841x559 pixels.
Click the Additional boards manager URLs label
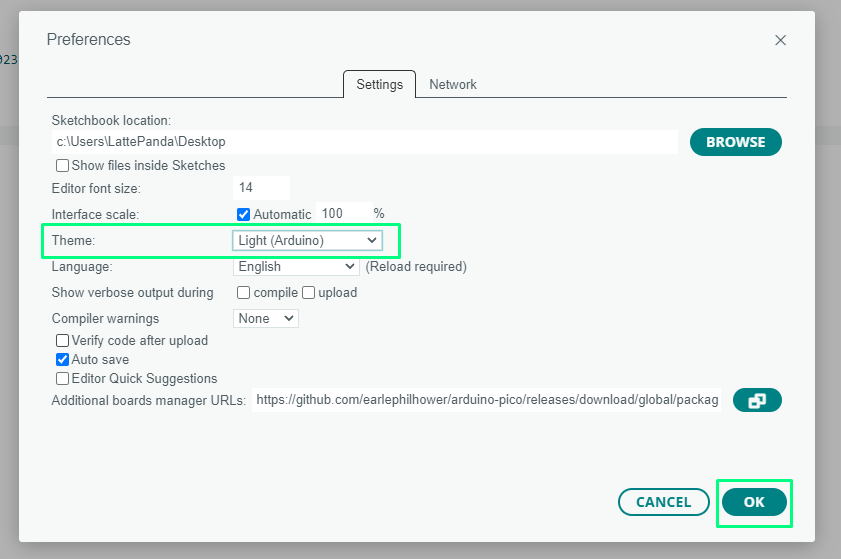tap(149, 401)
